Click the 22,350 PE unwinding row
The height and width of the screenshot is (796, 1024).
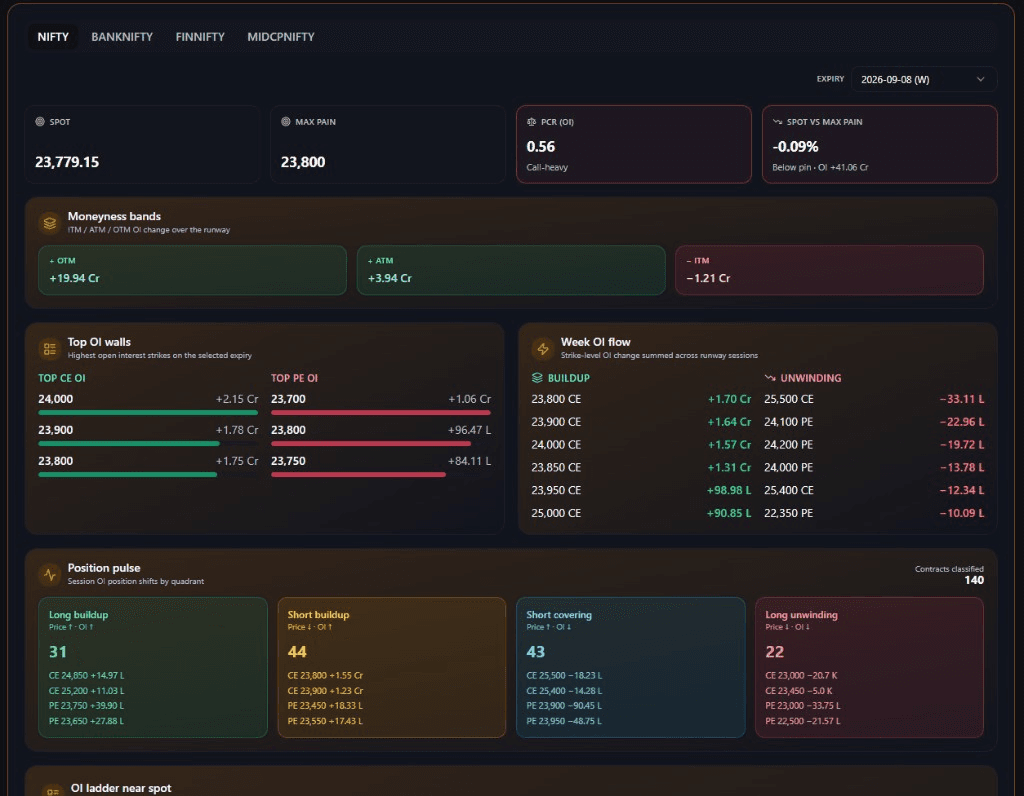(x=874, y=513)
